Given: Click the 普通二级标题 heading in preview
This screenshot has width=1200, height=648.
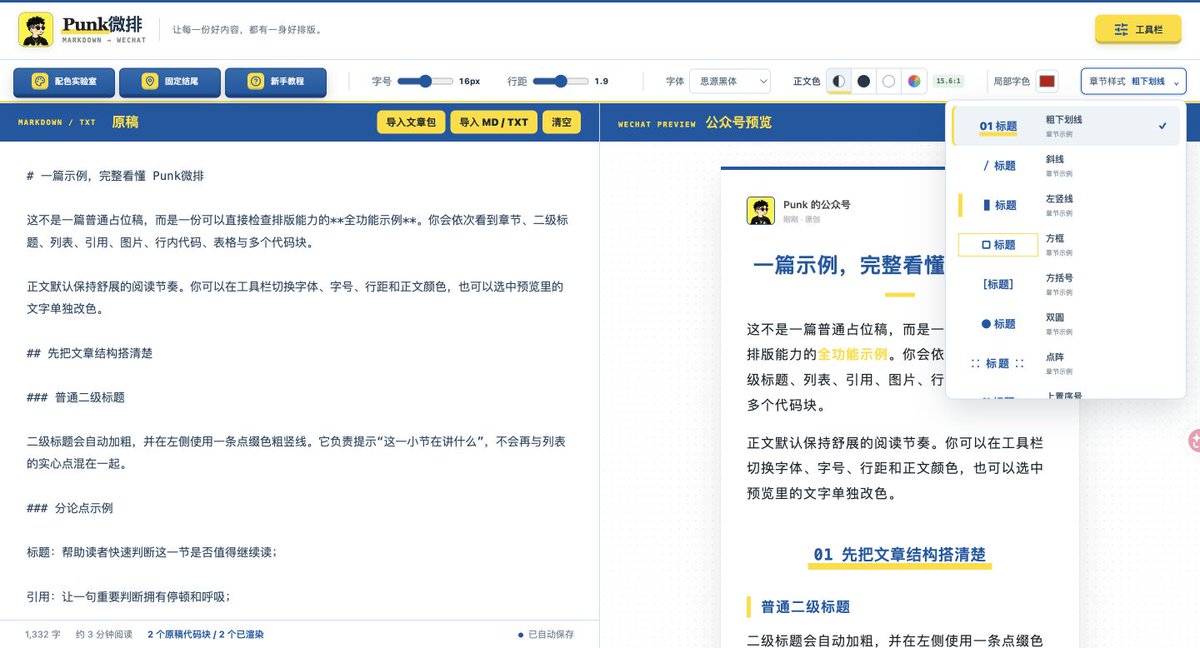Looking at the screenshot, I should tap(805, 606).
